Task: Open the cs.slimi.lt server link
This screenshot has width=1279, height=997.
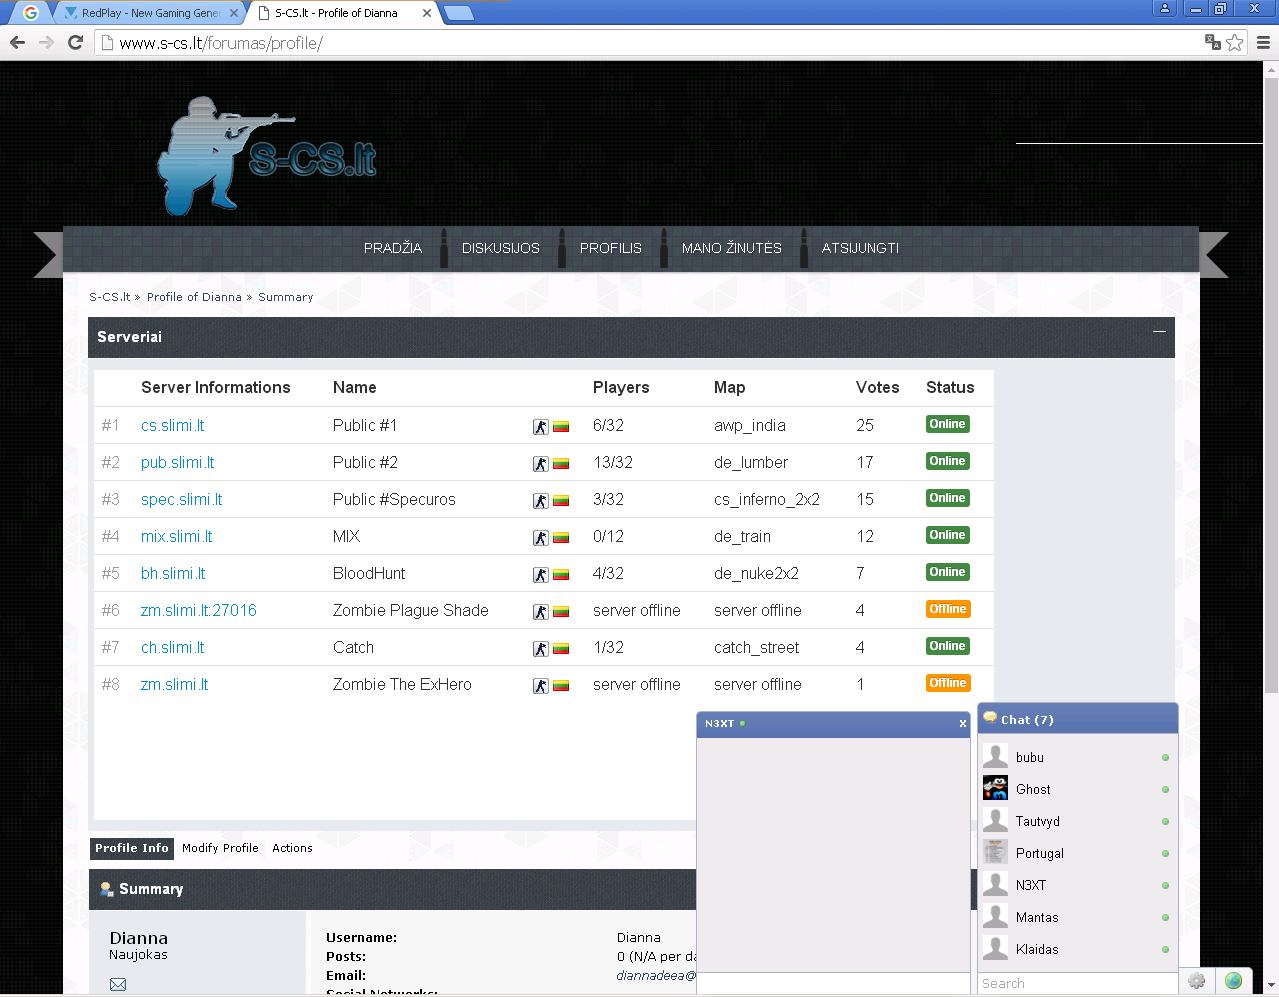Action: tap(172, 426)
